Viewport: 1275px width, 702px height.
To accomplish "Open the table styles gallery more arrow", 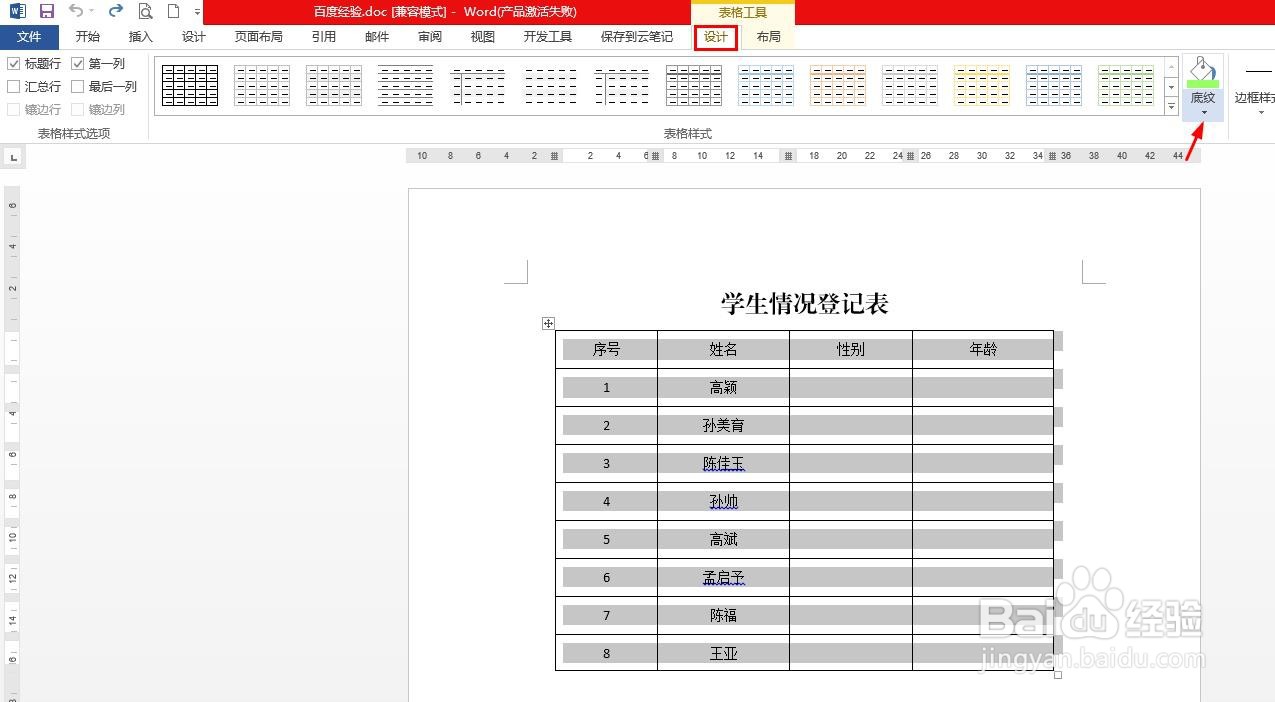I will [x=1171, y=106].
